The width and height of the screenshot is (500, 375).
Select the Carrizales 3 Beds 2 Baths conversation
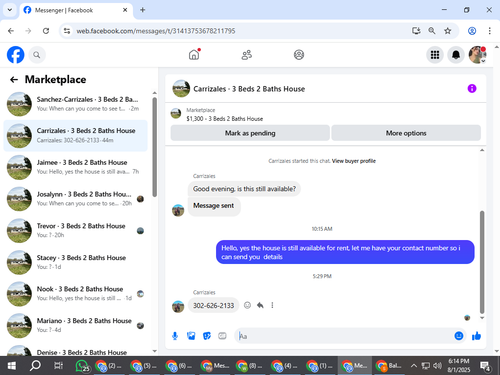(x=75, y=136)
